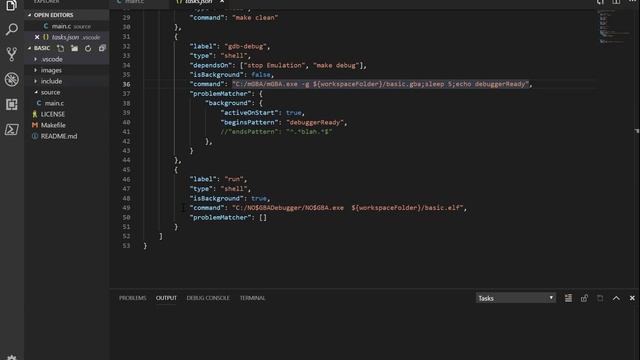
Task: Click the commented endsPattern line
Action: coord(276,132)
